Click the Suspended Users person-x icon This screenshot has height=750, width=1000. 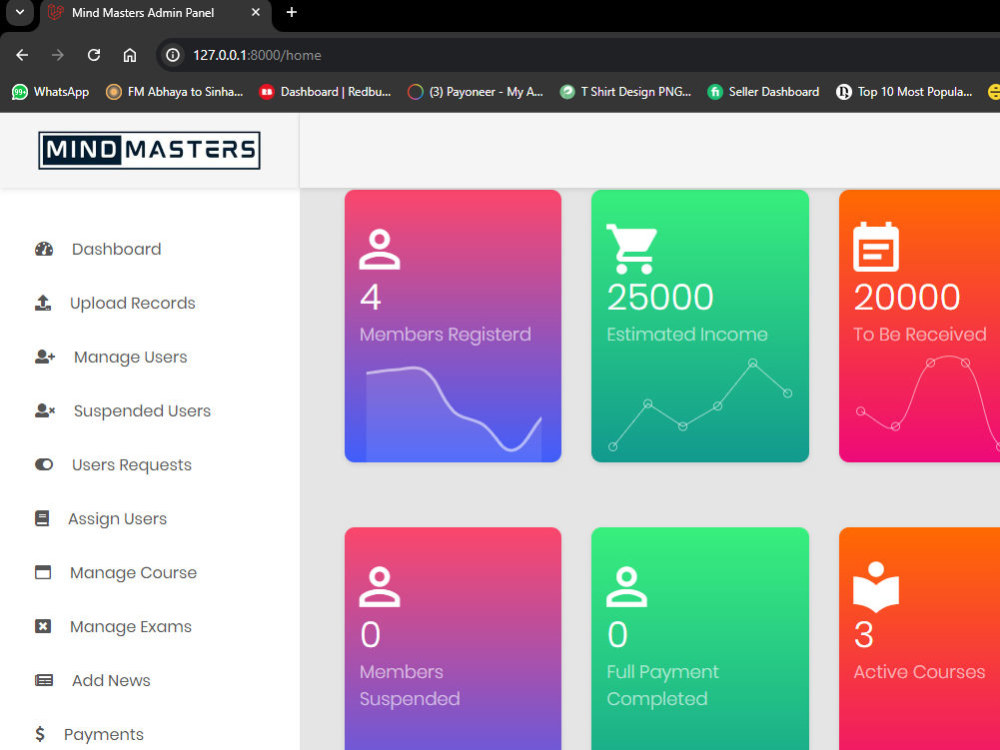[x=45, y=411]
